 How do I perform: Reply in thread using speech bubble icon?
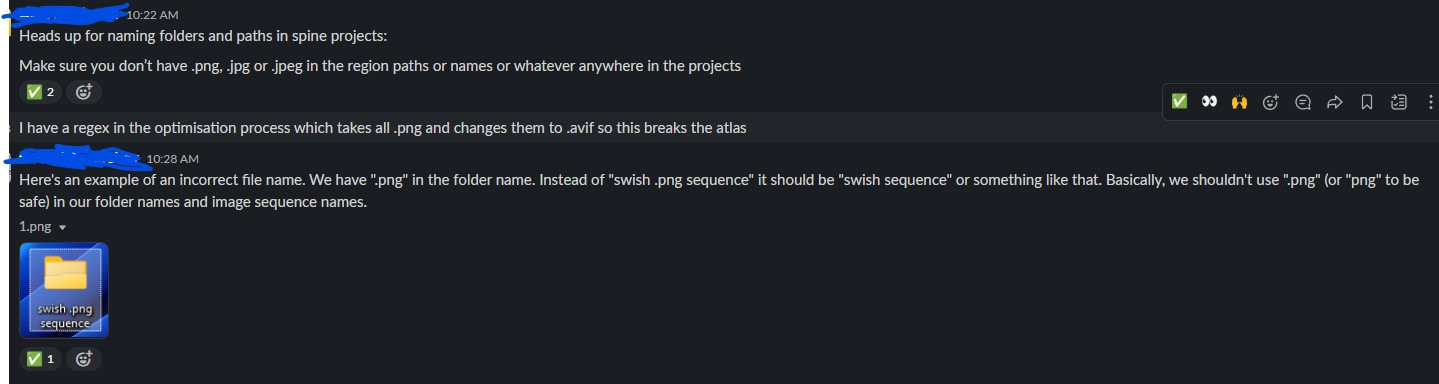coord(1302,101)
